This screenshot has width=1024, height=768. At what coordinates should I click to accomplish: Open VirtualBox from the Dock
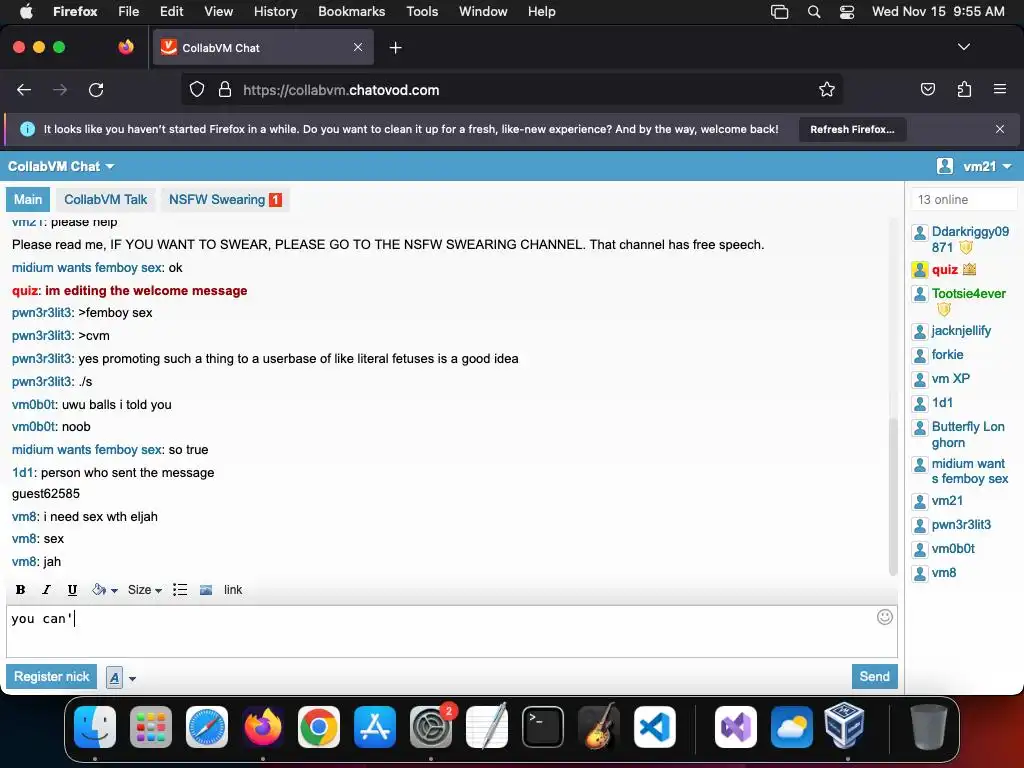click(x=844, y=727)
